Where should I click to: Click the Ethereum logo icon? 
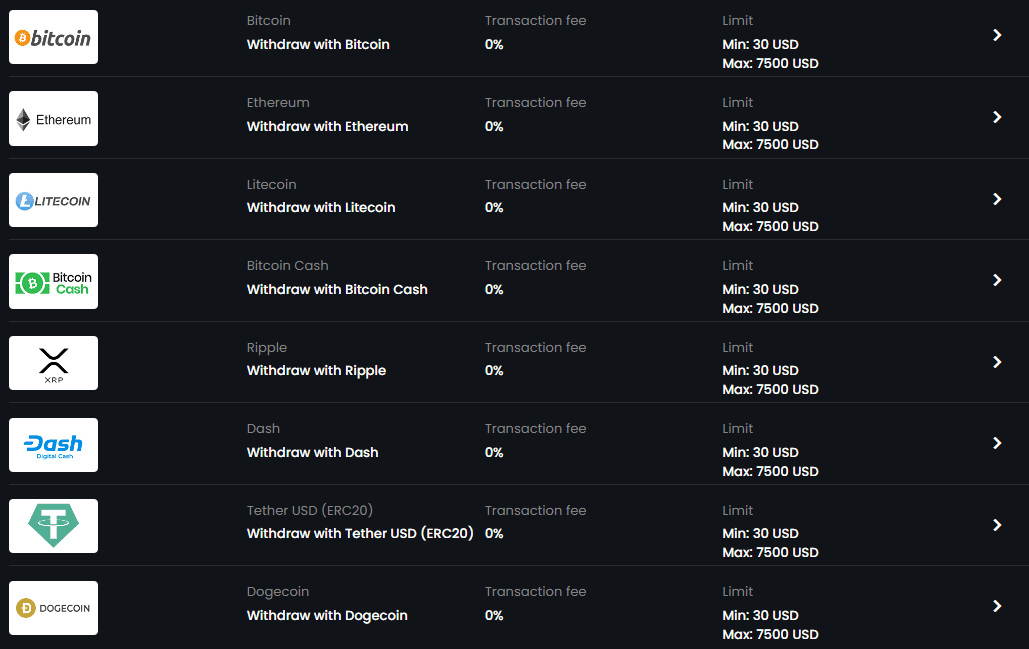coord(53,119)
